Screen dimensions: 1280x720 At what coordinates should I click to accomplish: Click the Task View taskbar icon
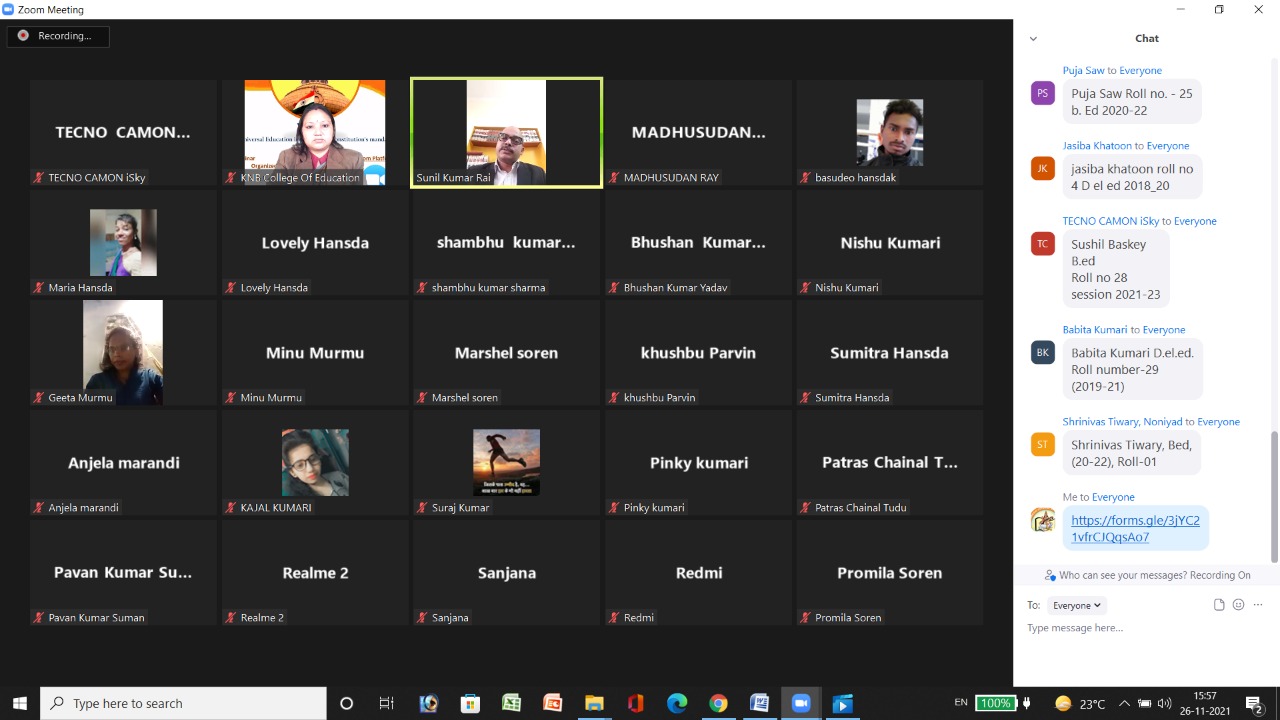point(387,703)
